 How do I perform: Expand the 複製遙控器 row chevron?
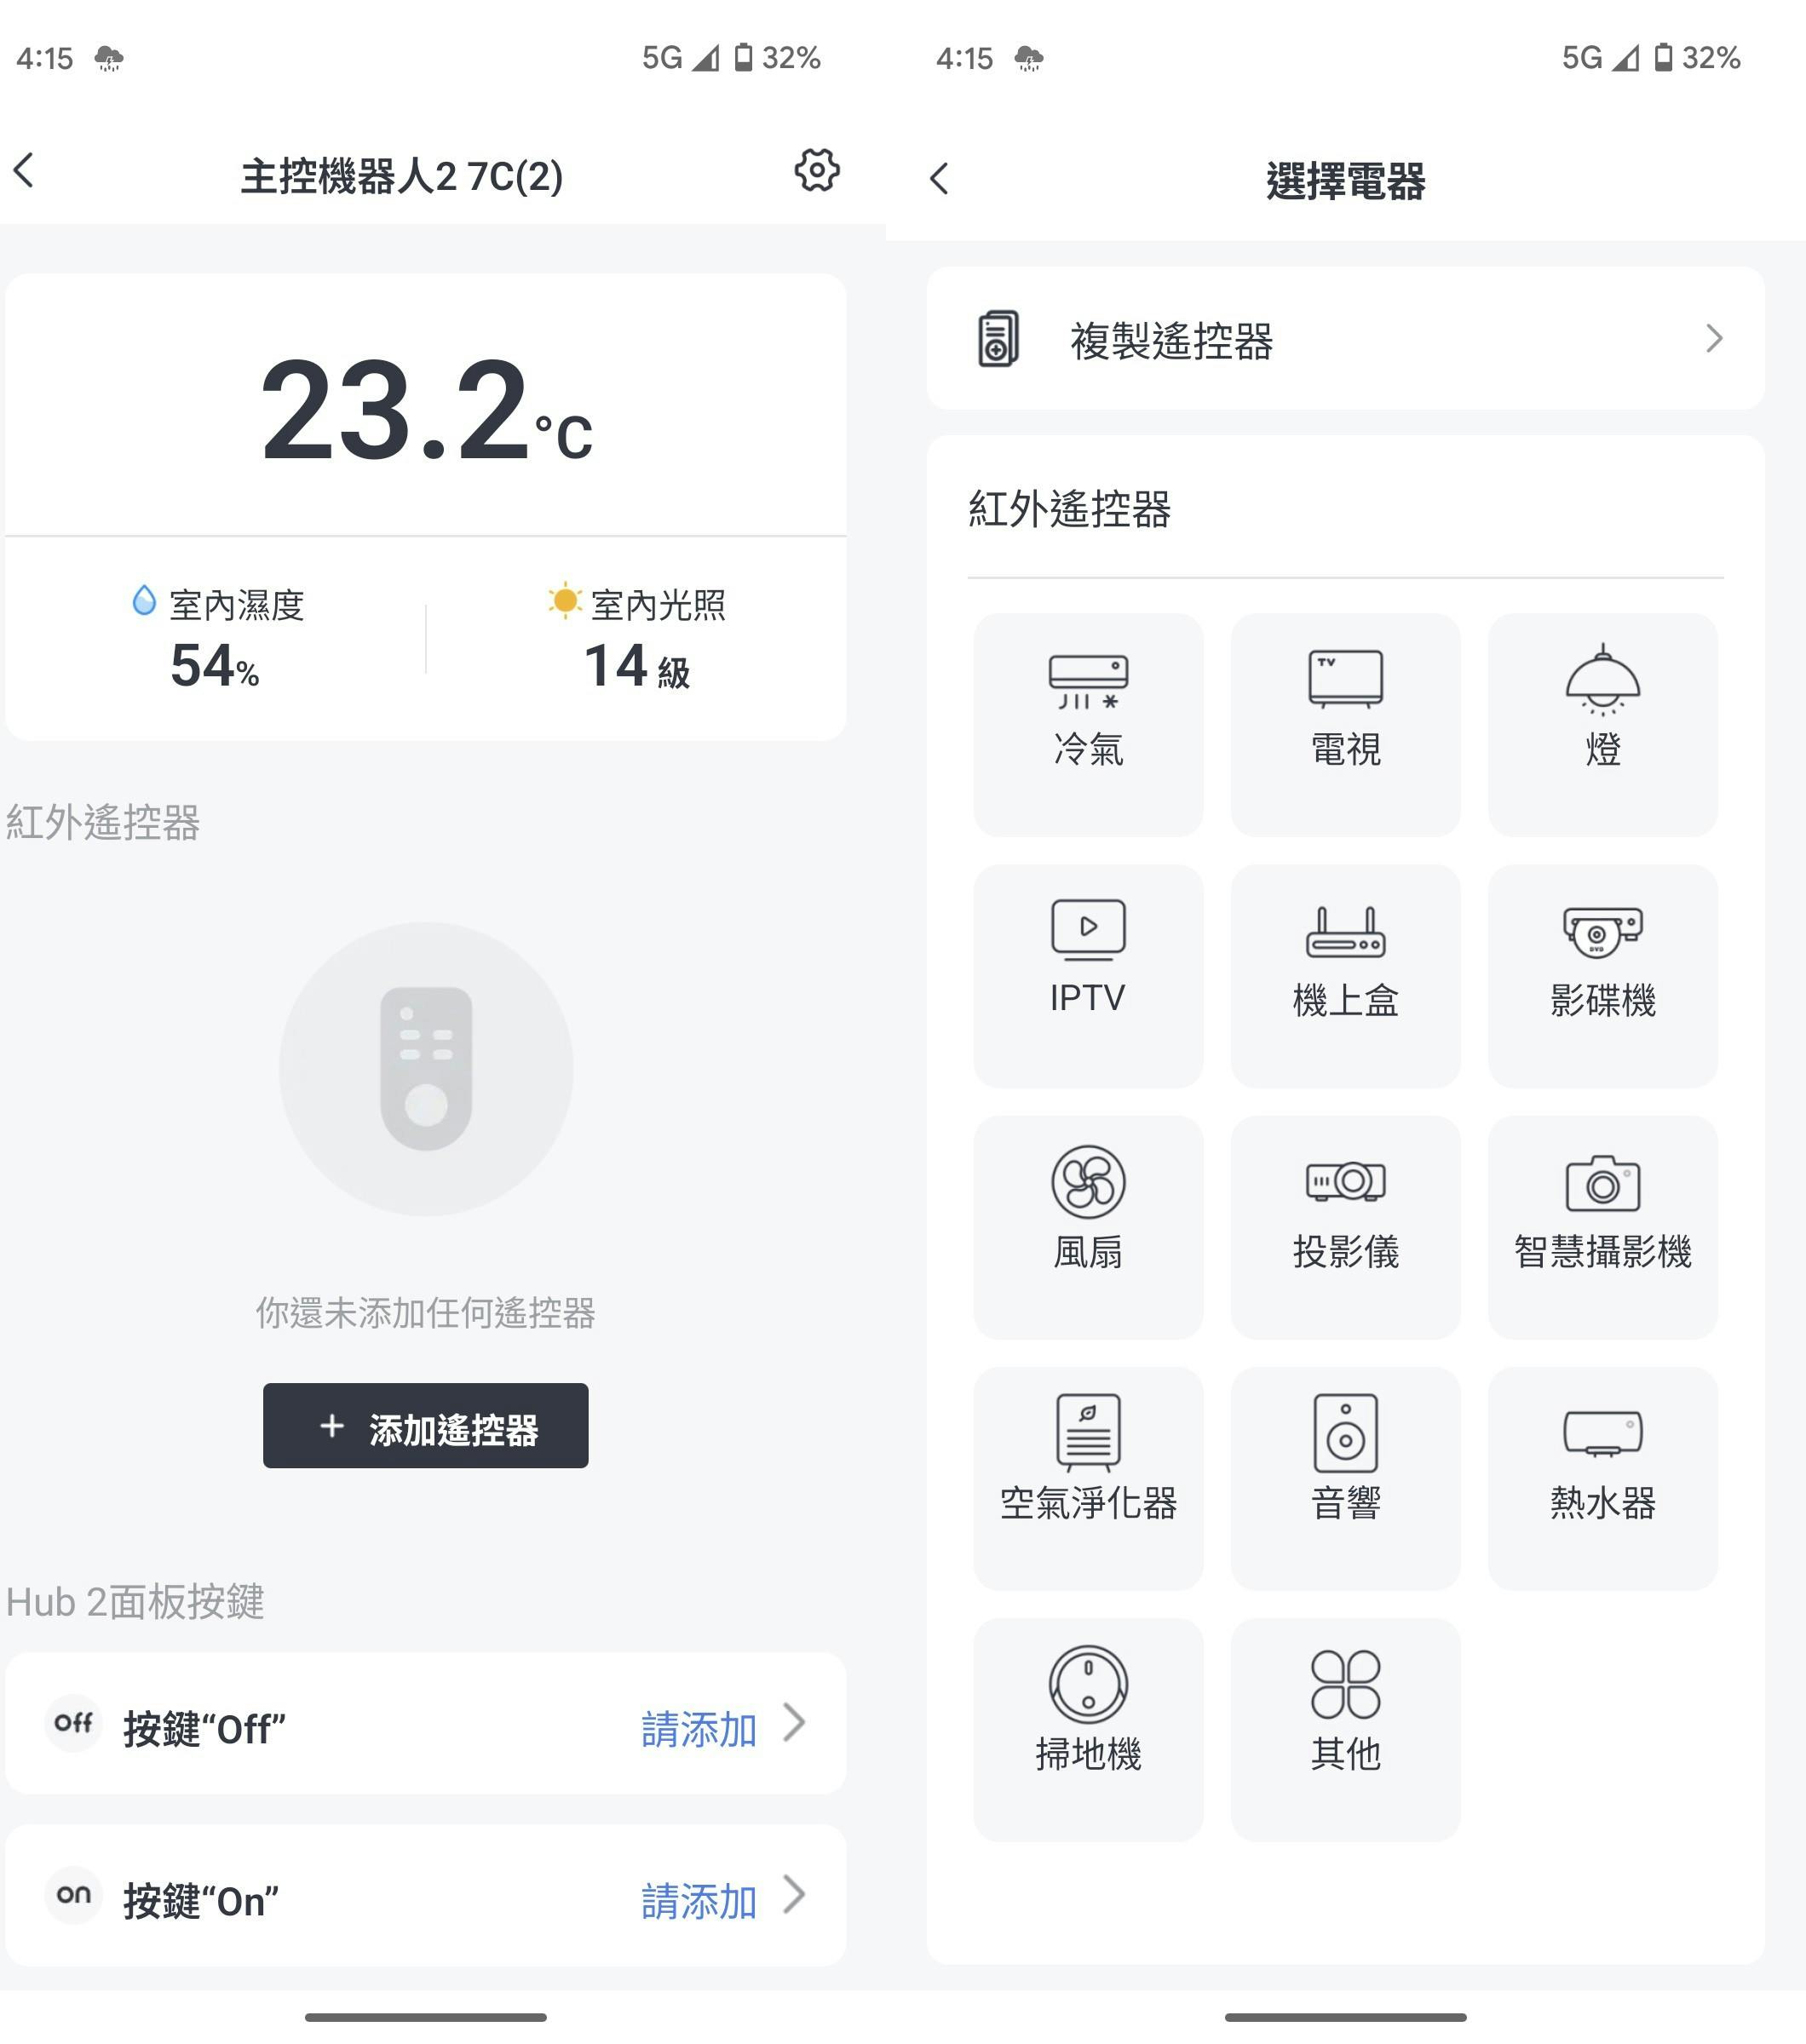click(1713, 339)
